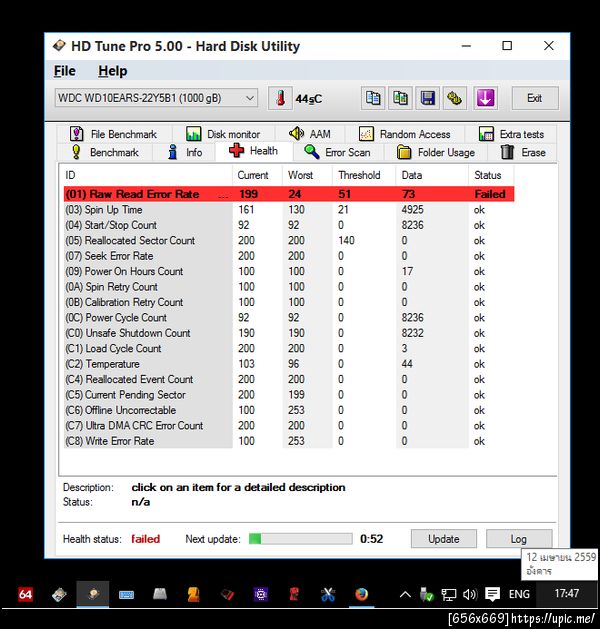Switch to the AAM tab
Viewport: 600px width, 629px height.
[x=310, y=134]
